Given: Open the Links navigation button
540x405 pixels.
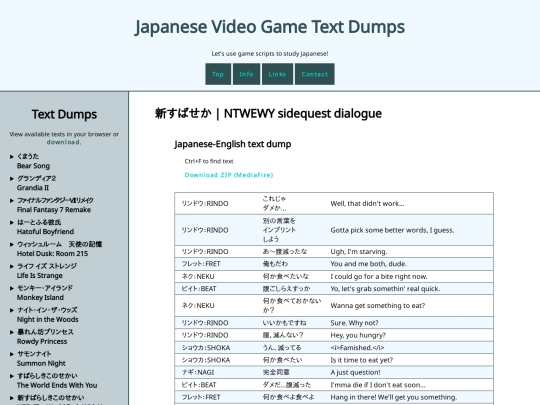Looking at the screenshot, I should click(x=277, y=74).
